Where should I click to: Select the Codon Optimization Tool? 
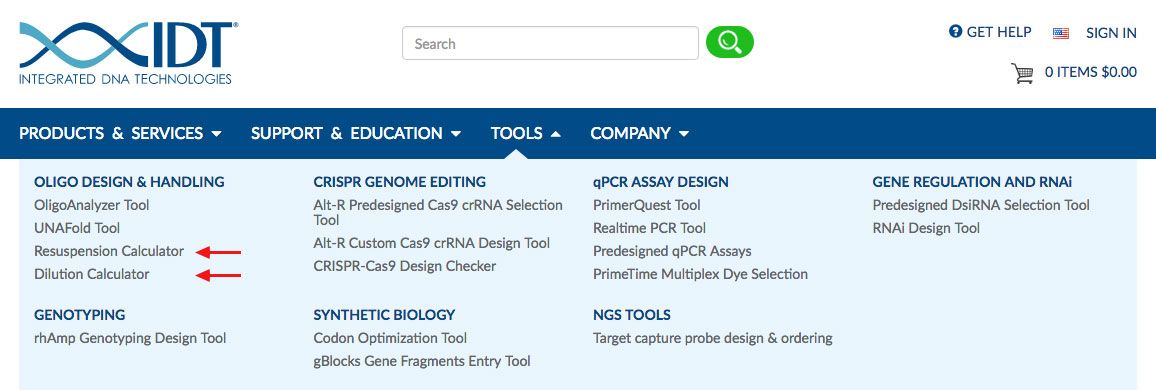point(390,338)
